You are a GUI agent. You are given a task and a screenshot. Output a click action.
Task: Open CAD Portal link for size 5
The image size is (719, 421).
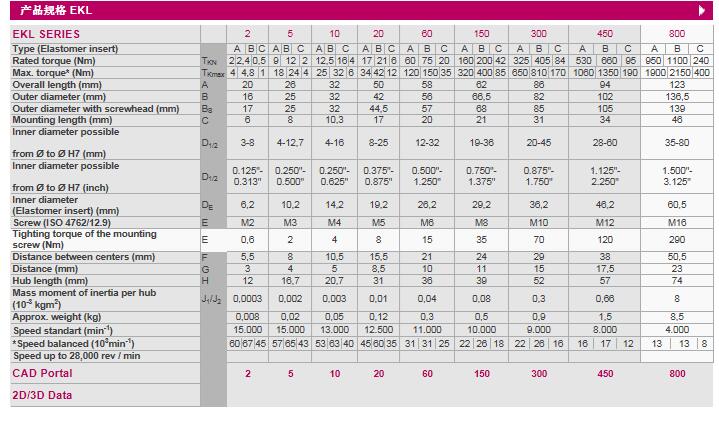coord(290,373)
